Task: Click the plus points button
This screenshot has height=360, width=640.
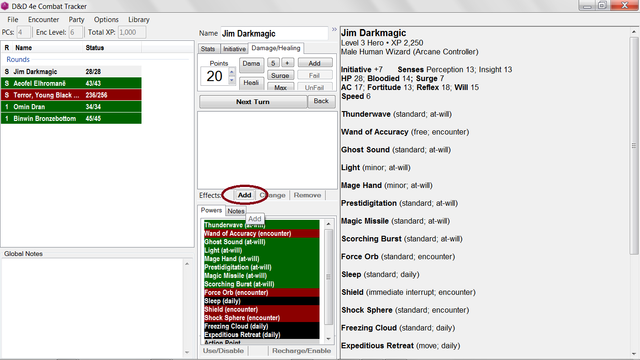Action: click(287, 63)
